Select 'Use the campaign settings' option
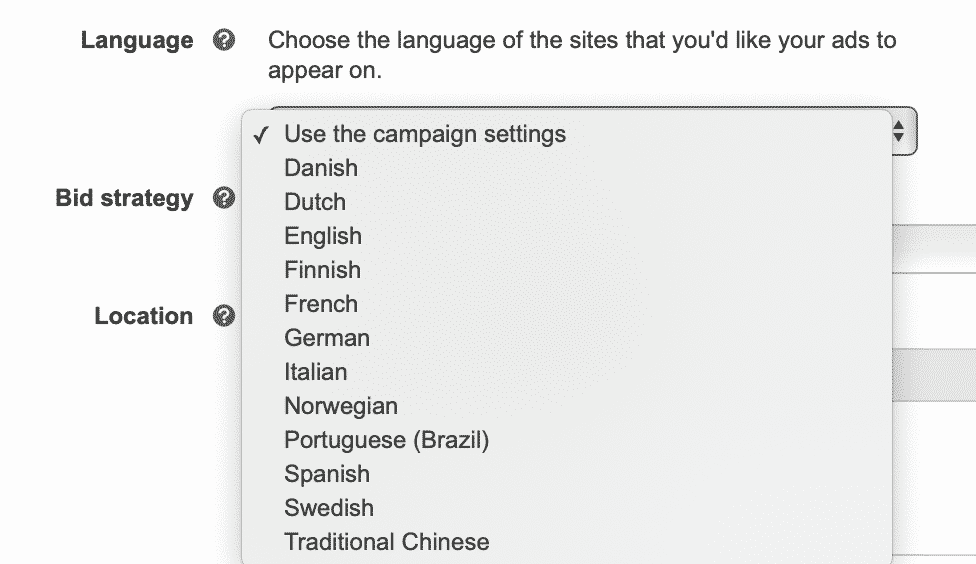The image size is (976, 564). pyautogui.click(x=567, y=134)
